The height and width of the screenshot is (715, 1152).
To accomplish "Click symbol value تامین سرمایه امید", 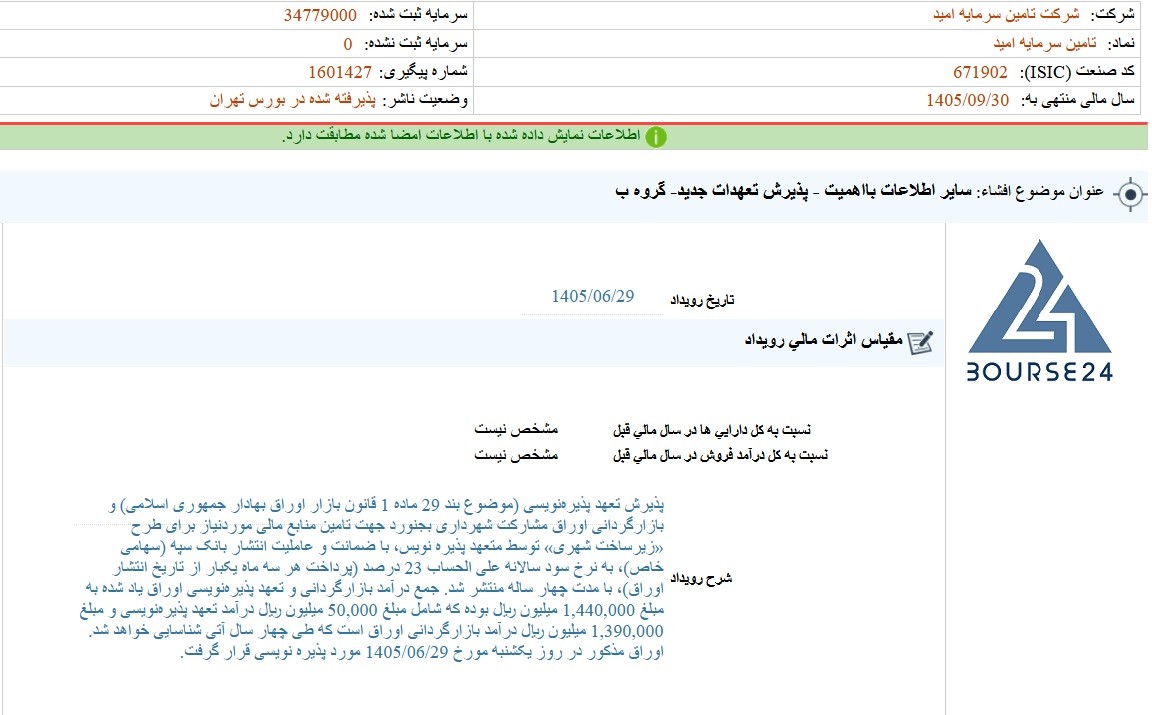I will pos(1045,43).
